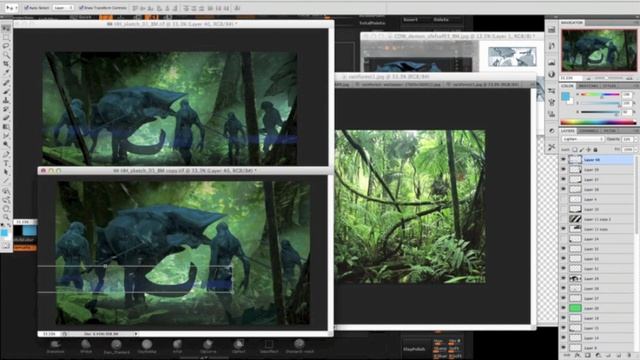This screenshot has width=640, height=360.
Task: Select the Eyedropper tool
Action: [x=6, y=73]
